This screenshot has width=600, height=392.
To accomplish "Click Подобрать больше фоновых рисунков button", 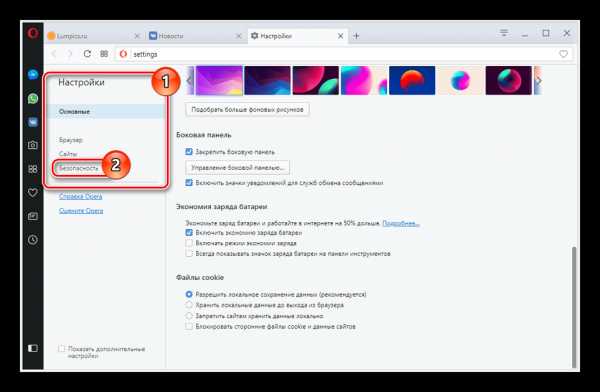I will point(247,109).
